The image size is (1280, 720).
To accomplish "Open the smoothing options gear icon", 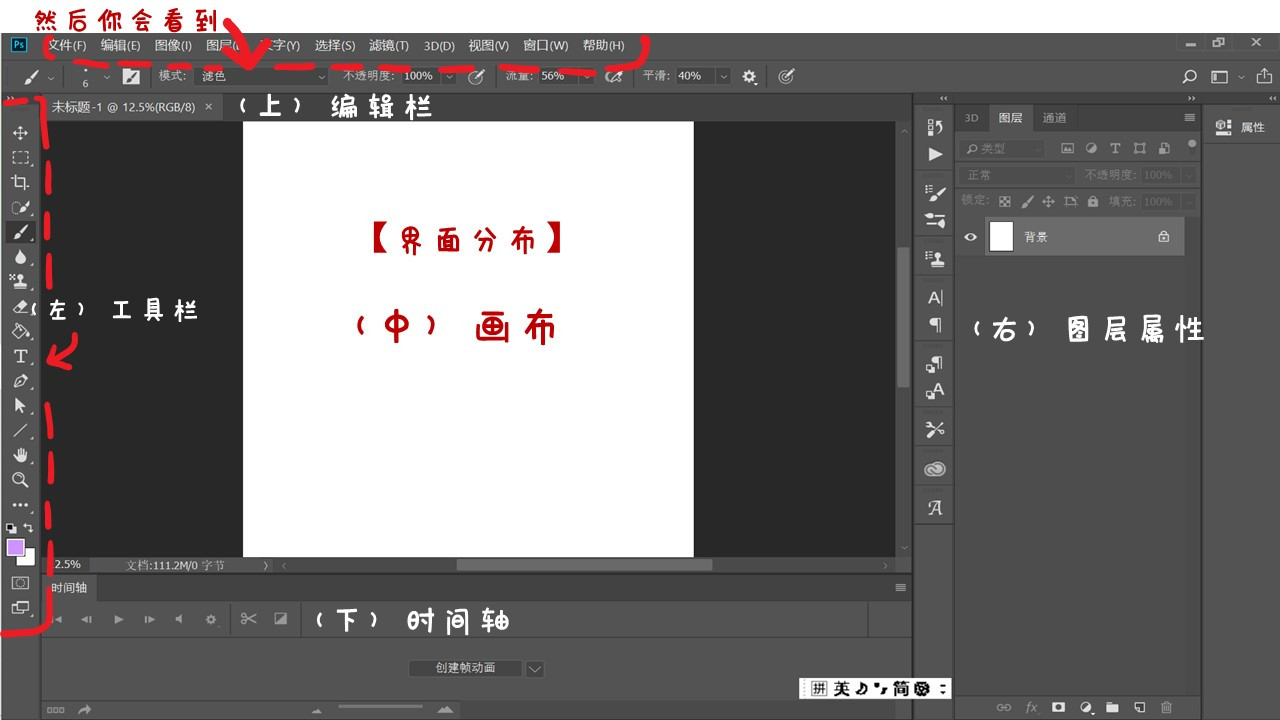I will 749,76.
